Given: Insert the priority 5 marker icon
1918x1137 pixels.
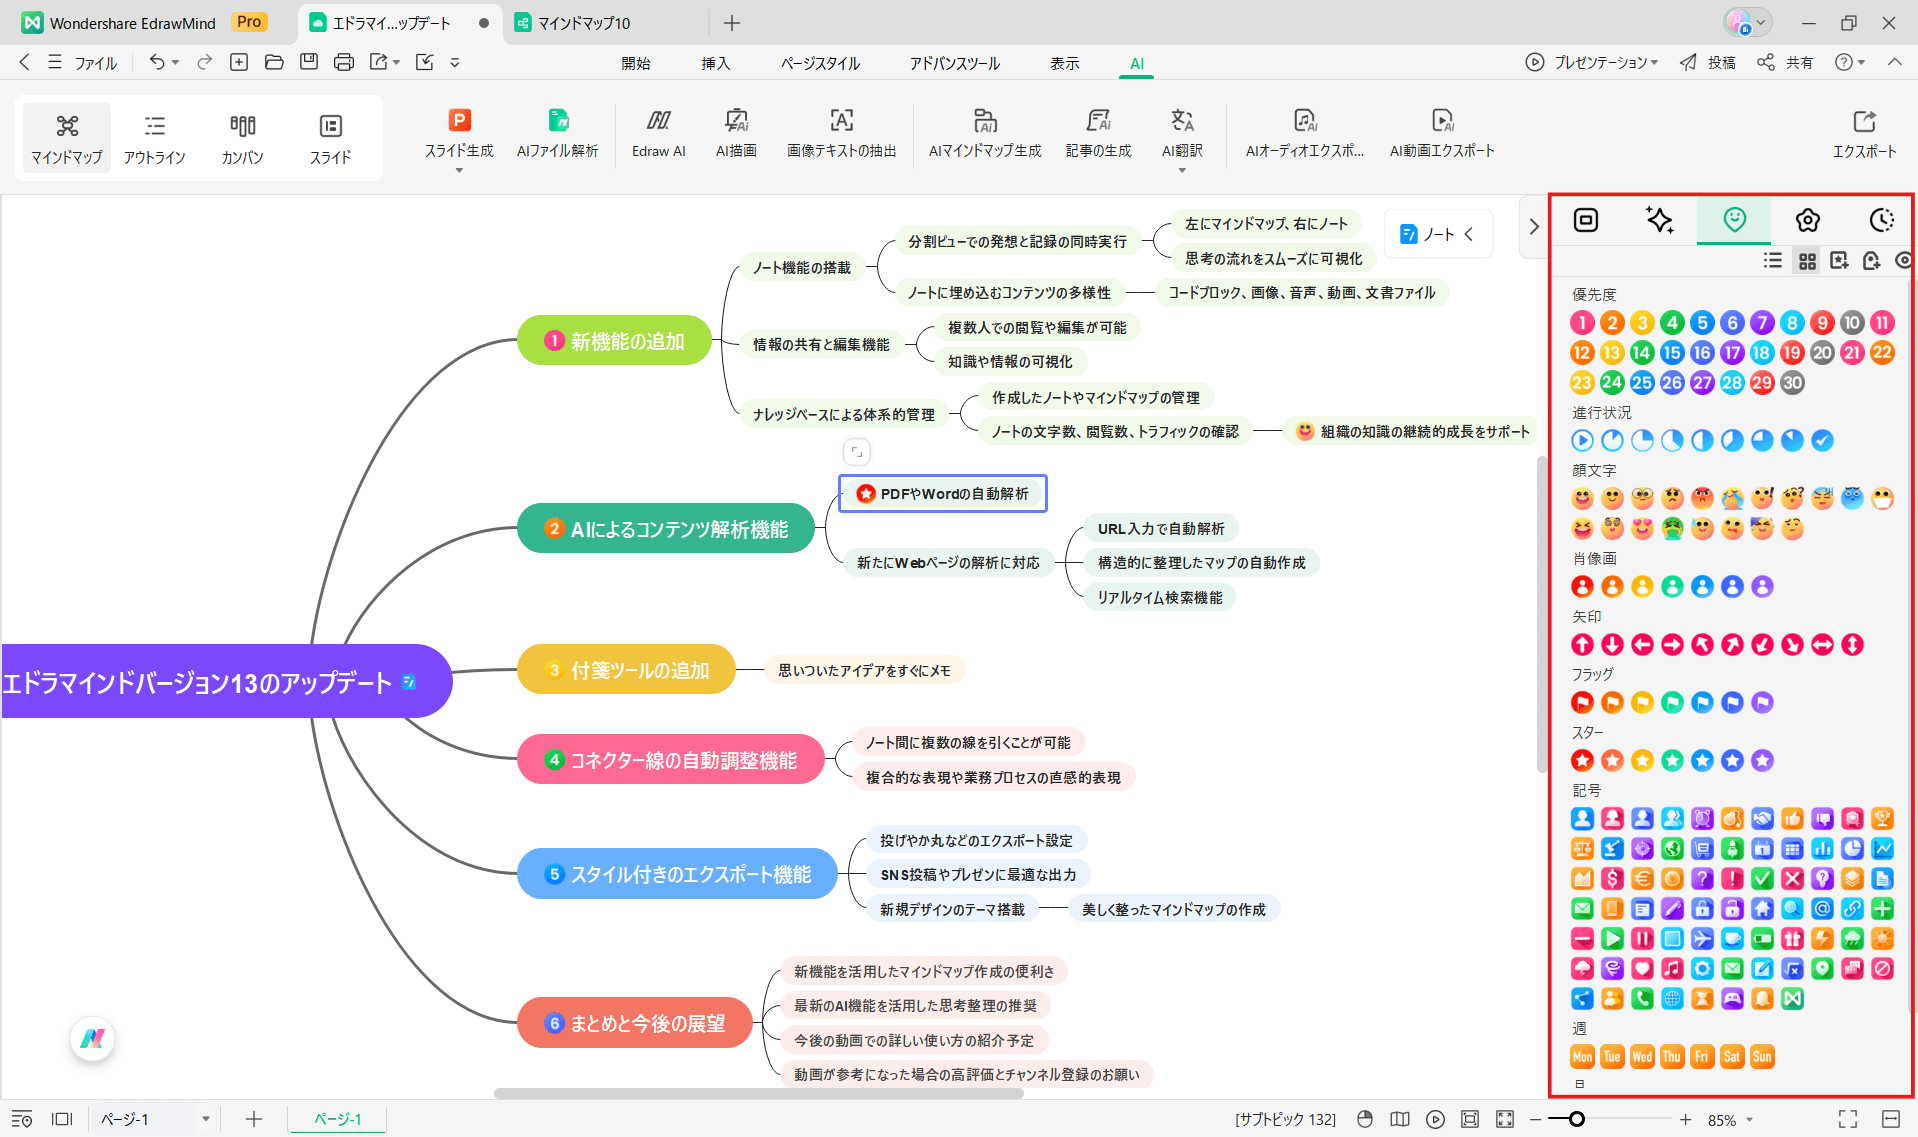Looking at the screenshot, I should click(1702, 323).
